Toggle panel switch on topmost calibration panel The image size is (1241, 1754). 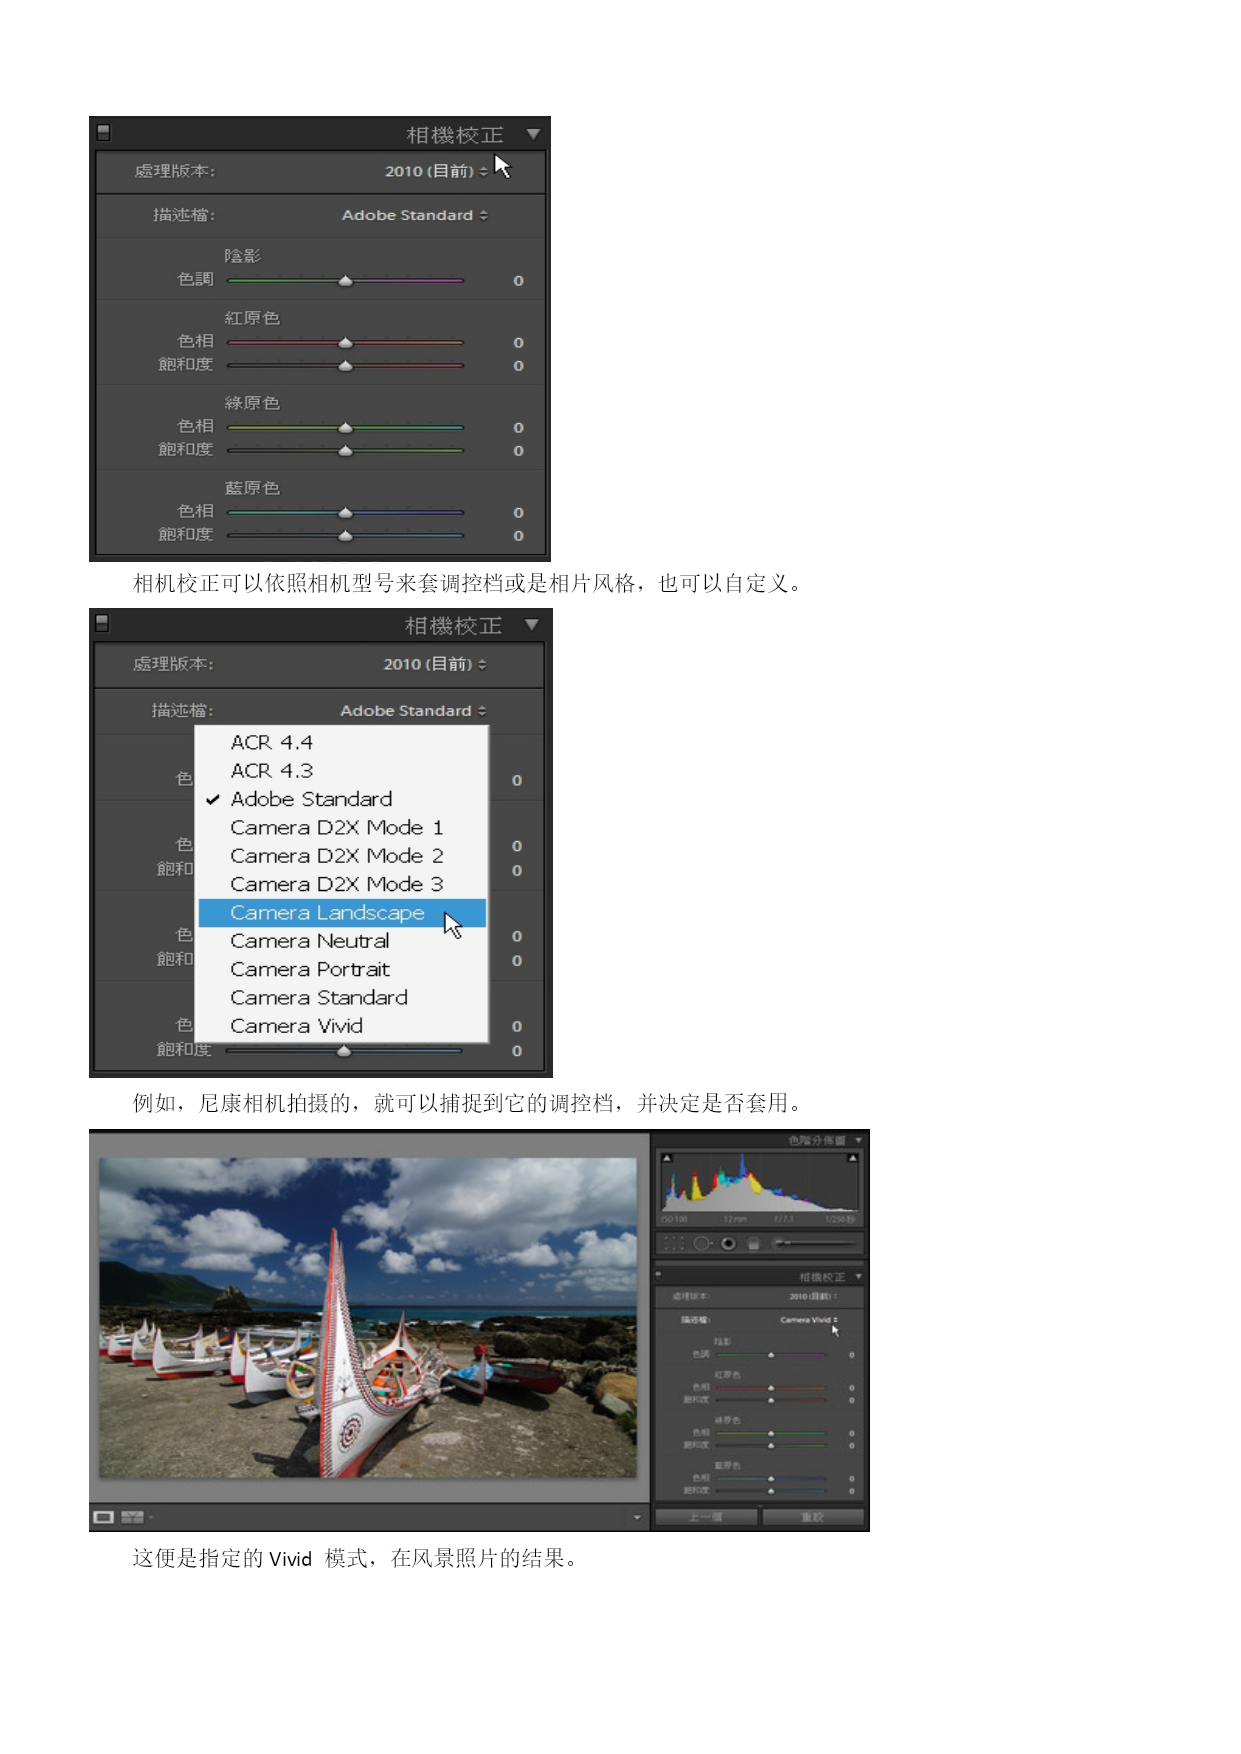(102, 132)
